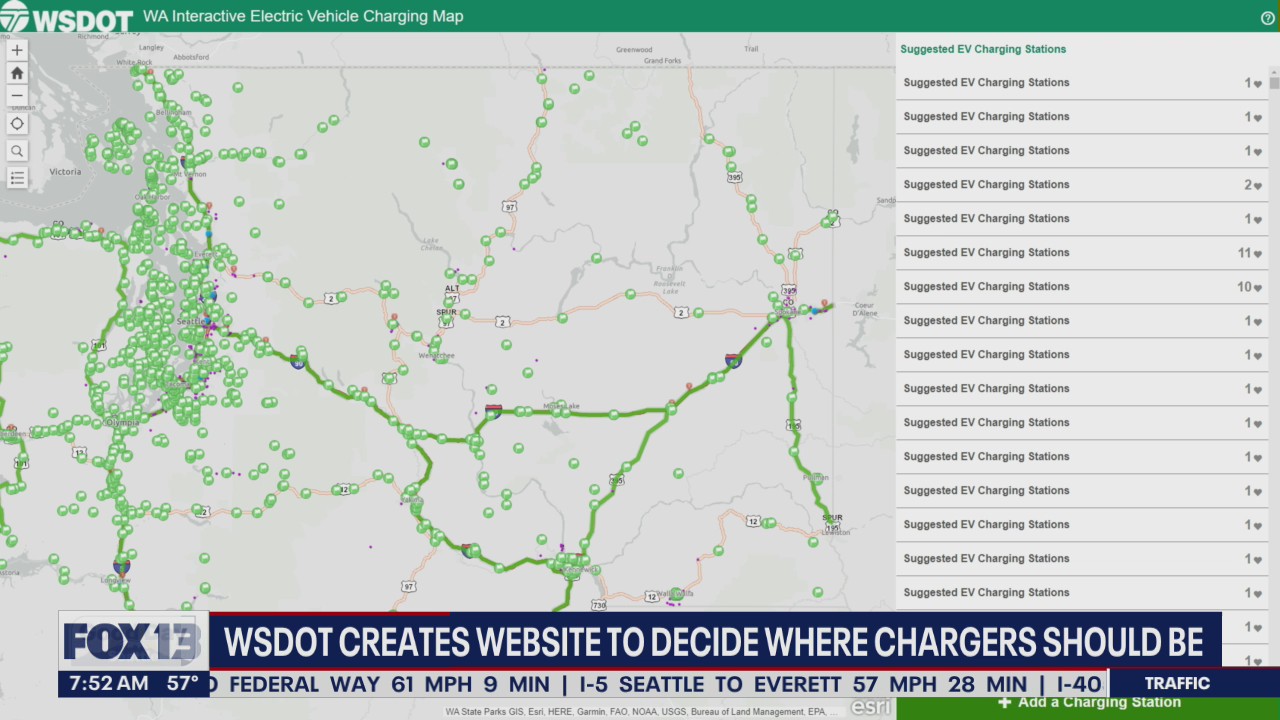The width and height of the screenshot is (1280, 720).
Task: Like the suggestion showing 11 votes
Action: coord(1258,254)
